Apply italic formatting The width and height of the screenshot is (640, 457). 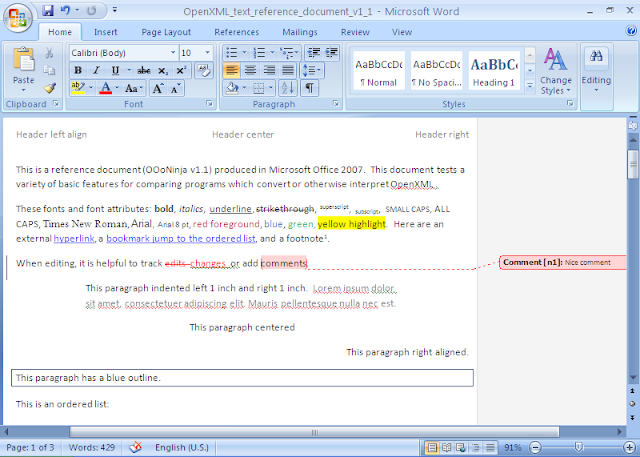click(97, 70)
